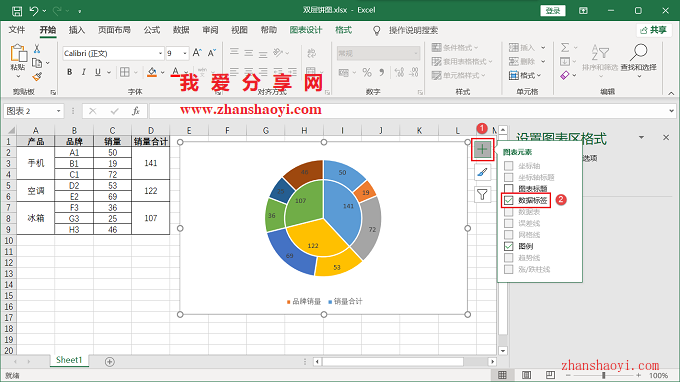Switch to the 页面布局 Page Layout tab

pos(114,30)
